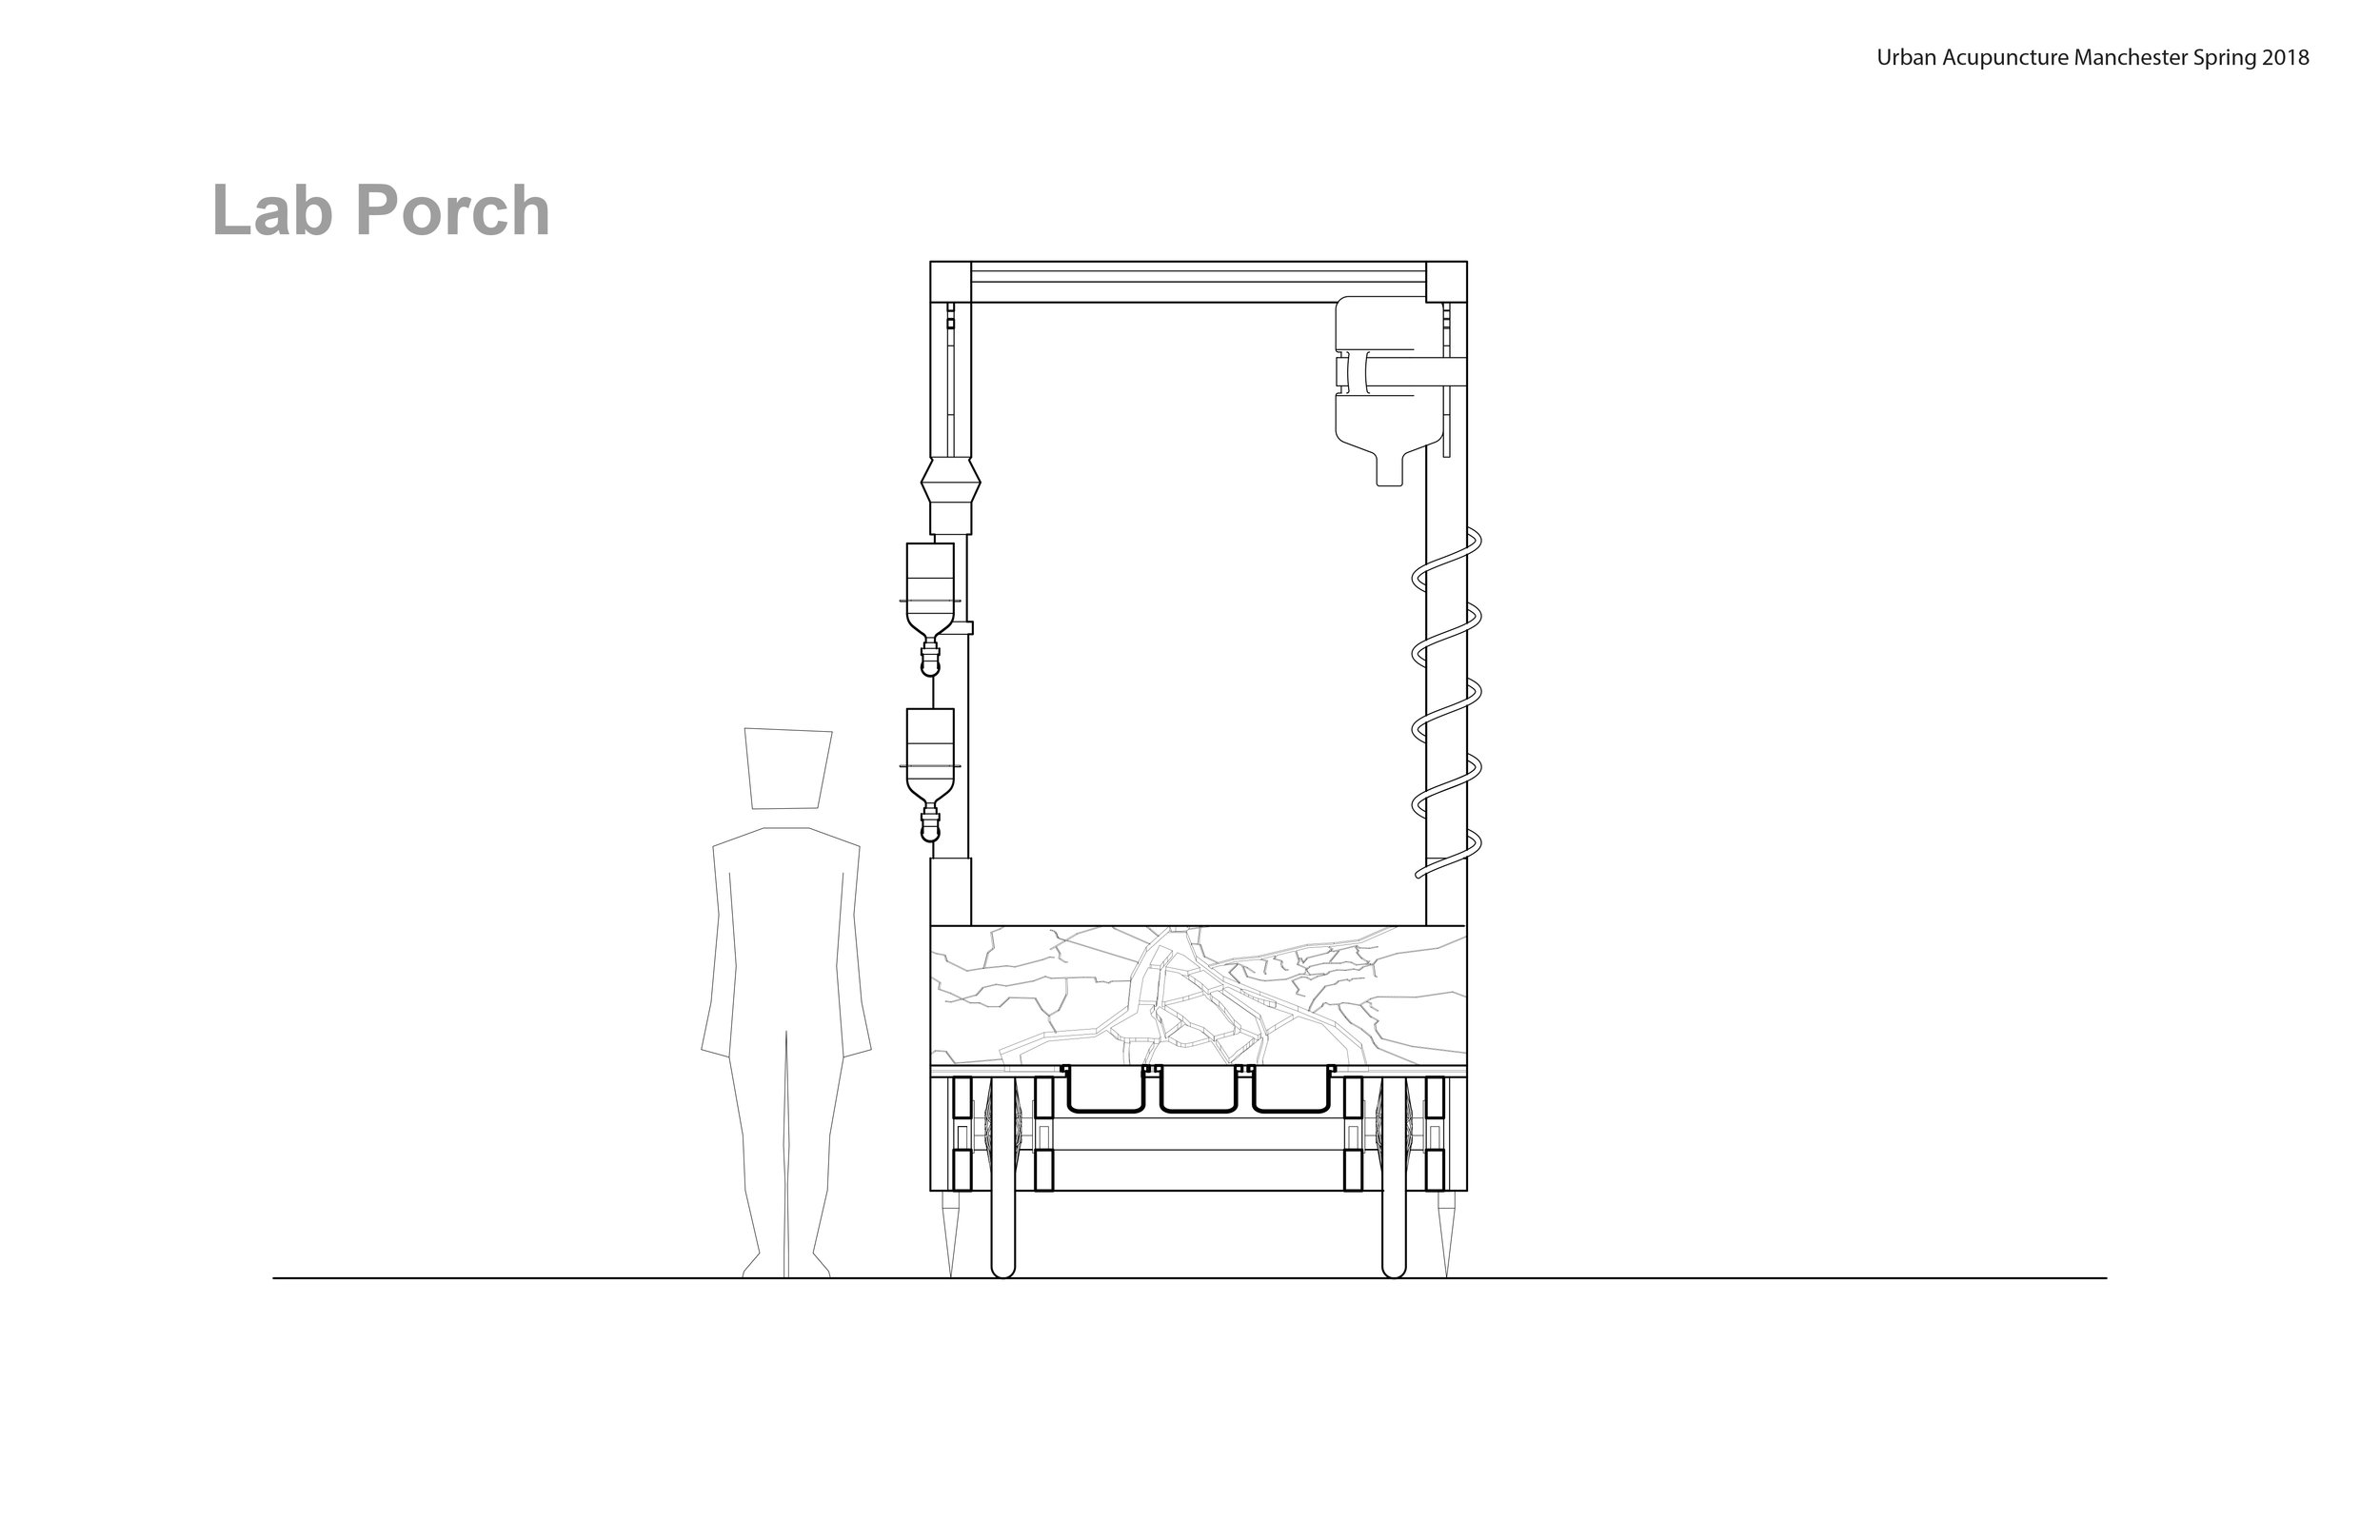Image resolution: width=2380 pixels, height=1540 pixels.
Task: Click the 'Lab Porch' title text
Action: tap(381, 211)
